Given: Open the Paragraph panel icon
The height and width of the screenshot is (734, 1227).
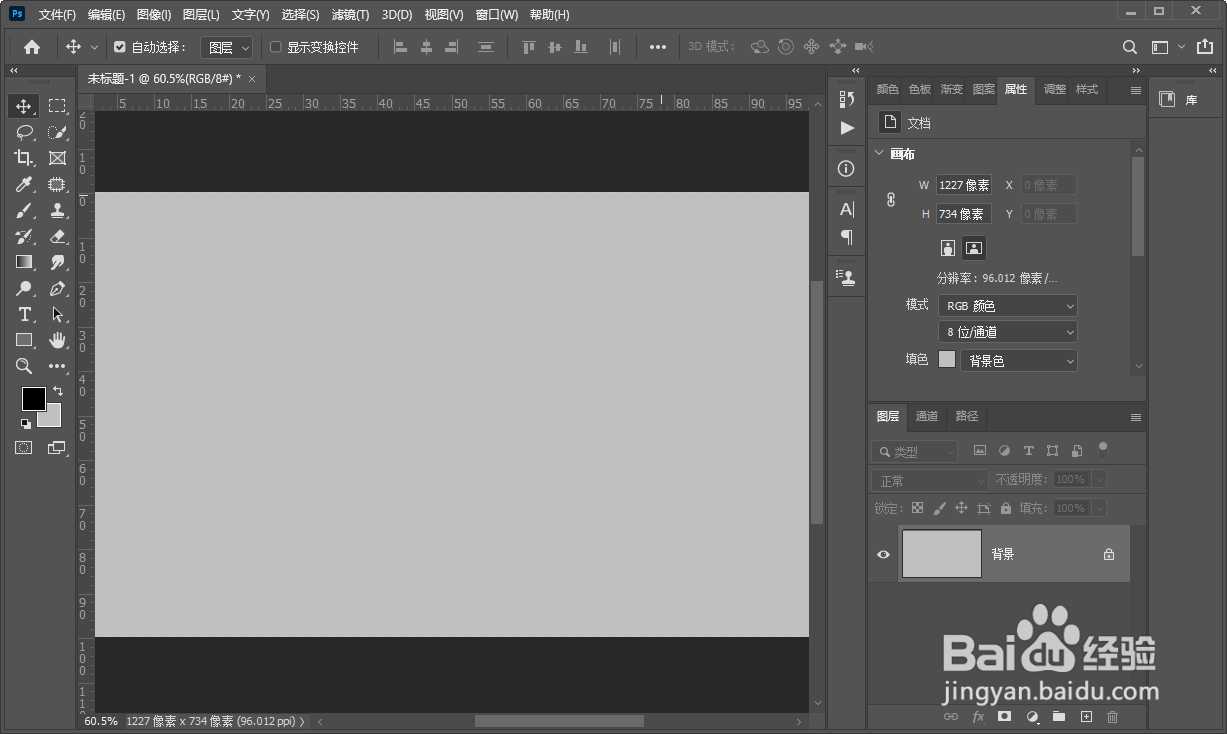Looking at the screenshot, I should click(x=847, y=237).
